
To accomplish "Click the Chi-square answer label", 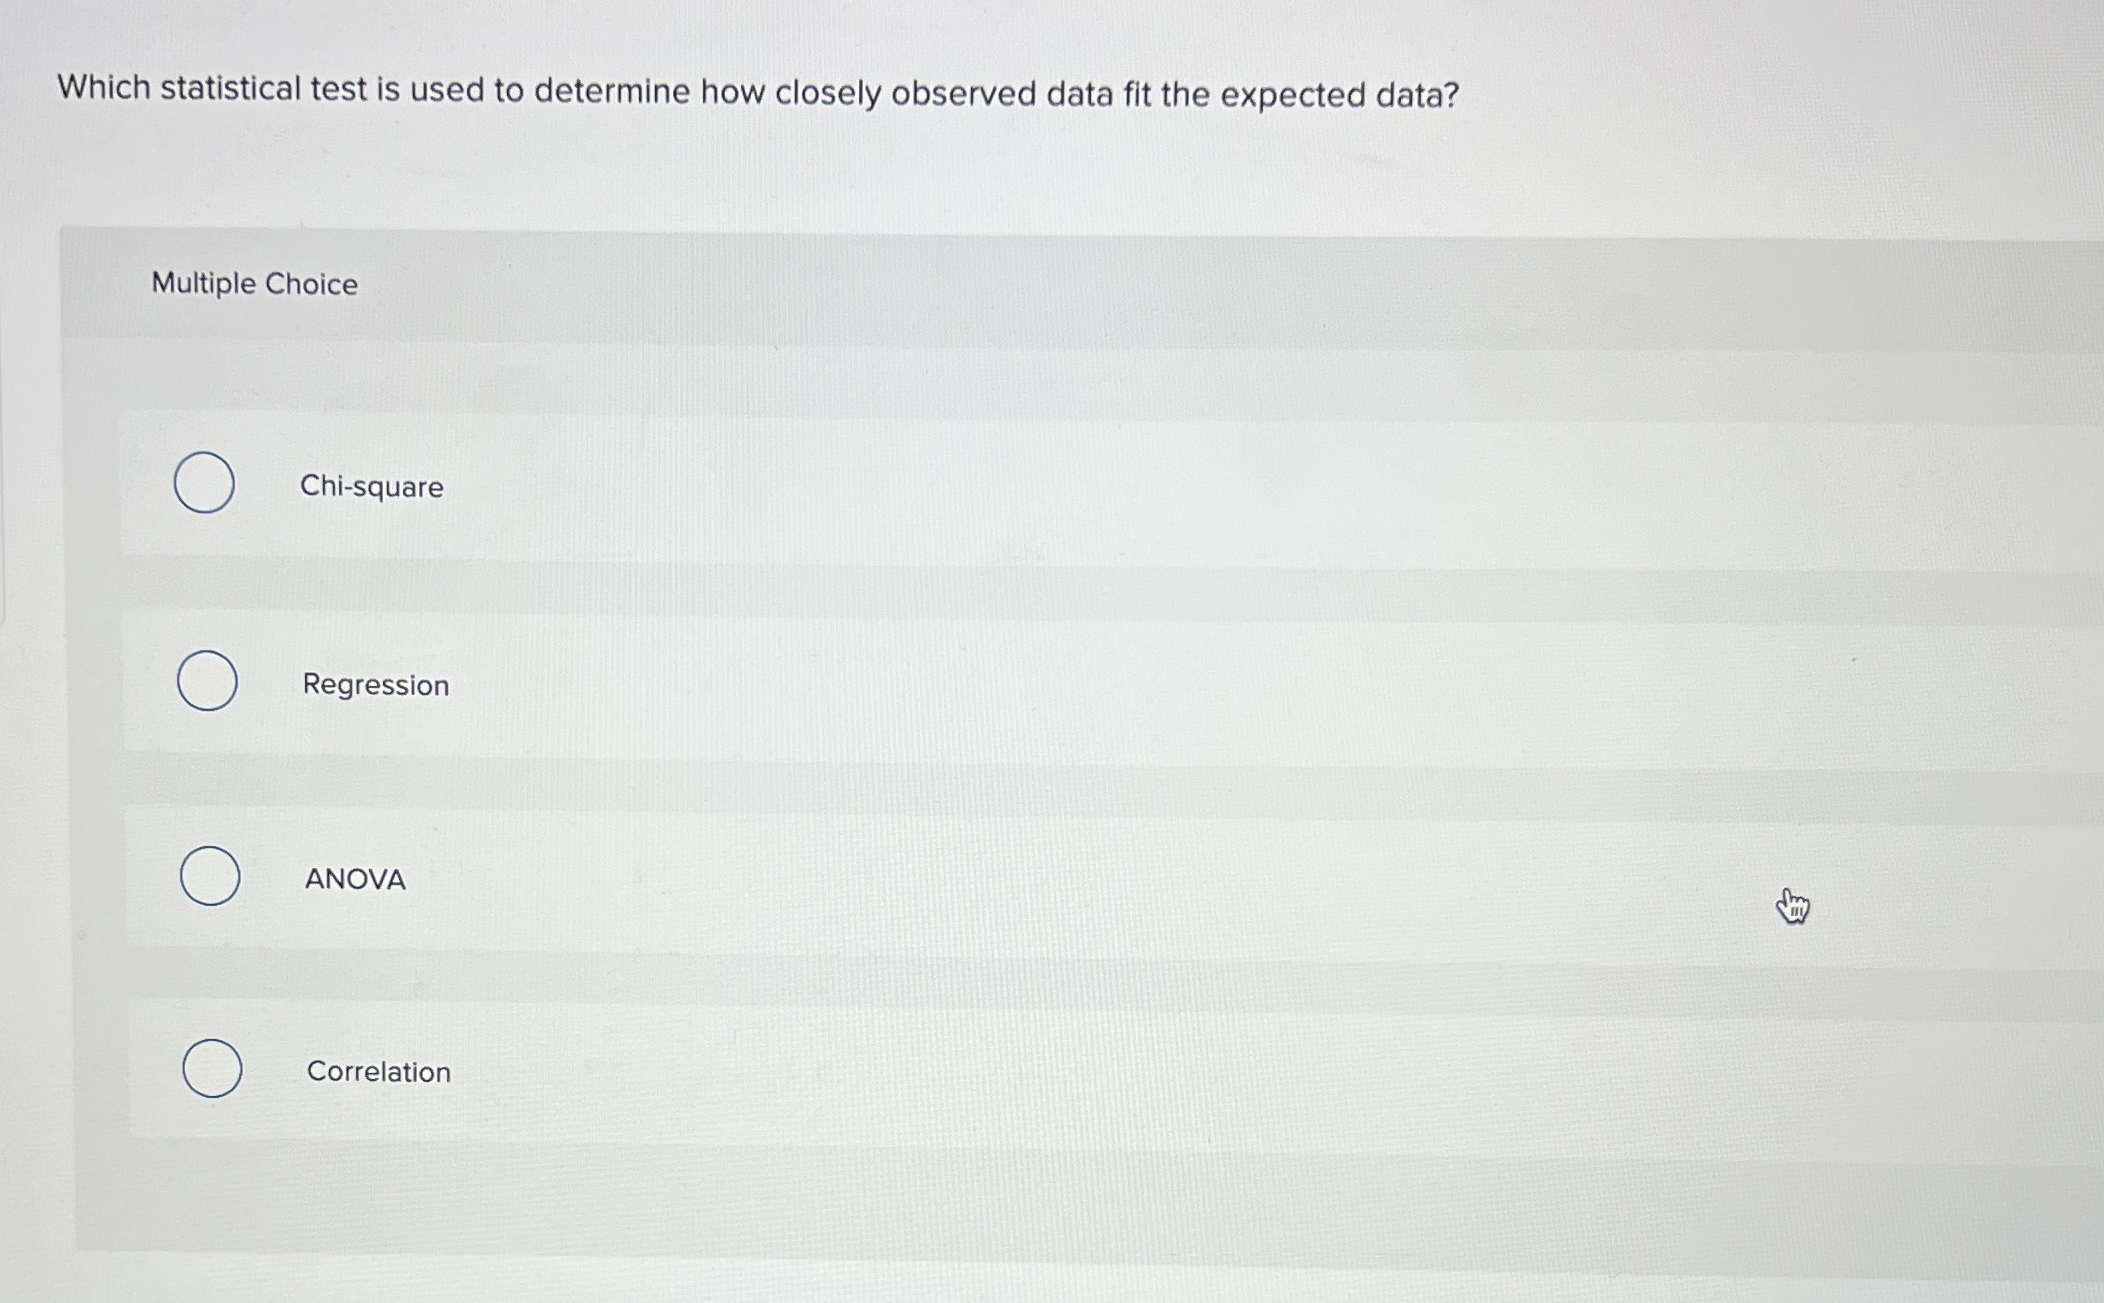I will (x=372, y=487).
